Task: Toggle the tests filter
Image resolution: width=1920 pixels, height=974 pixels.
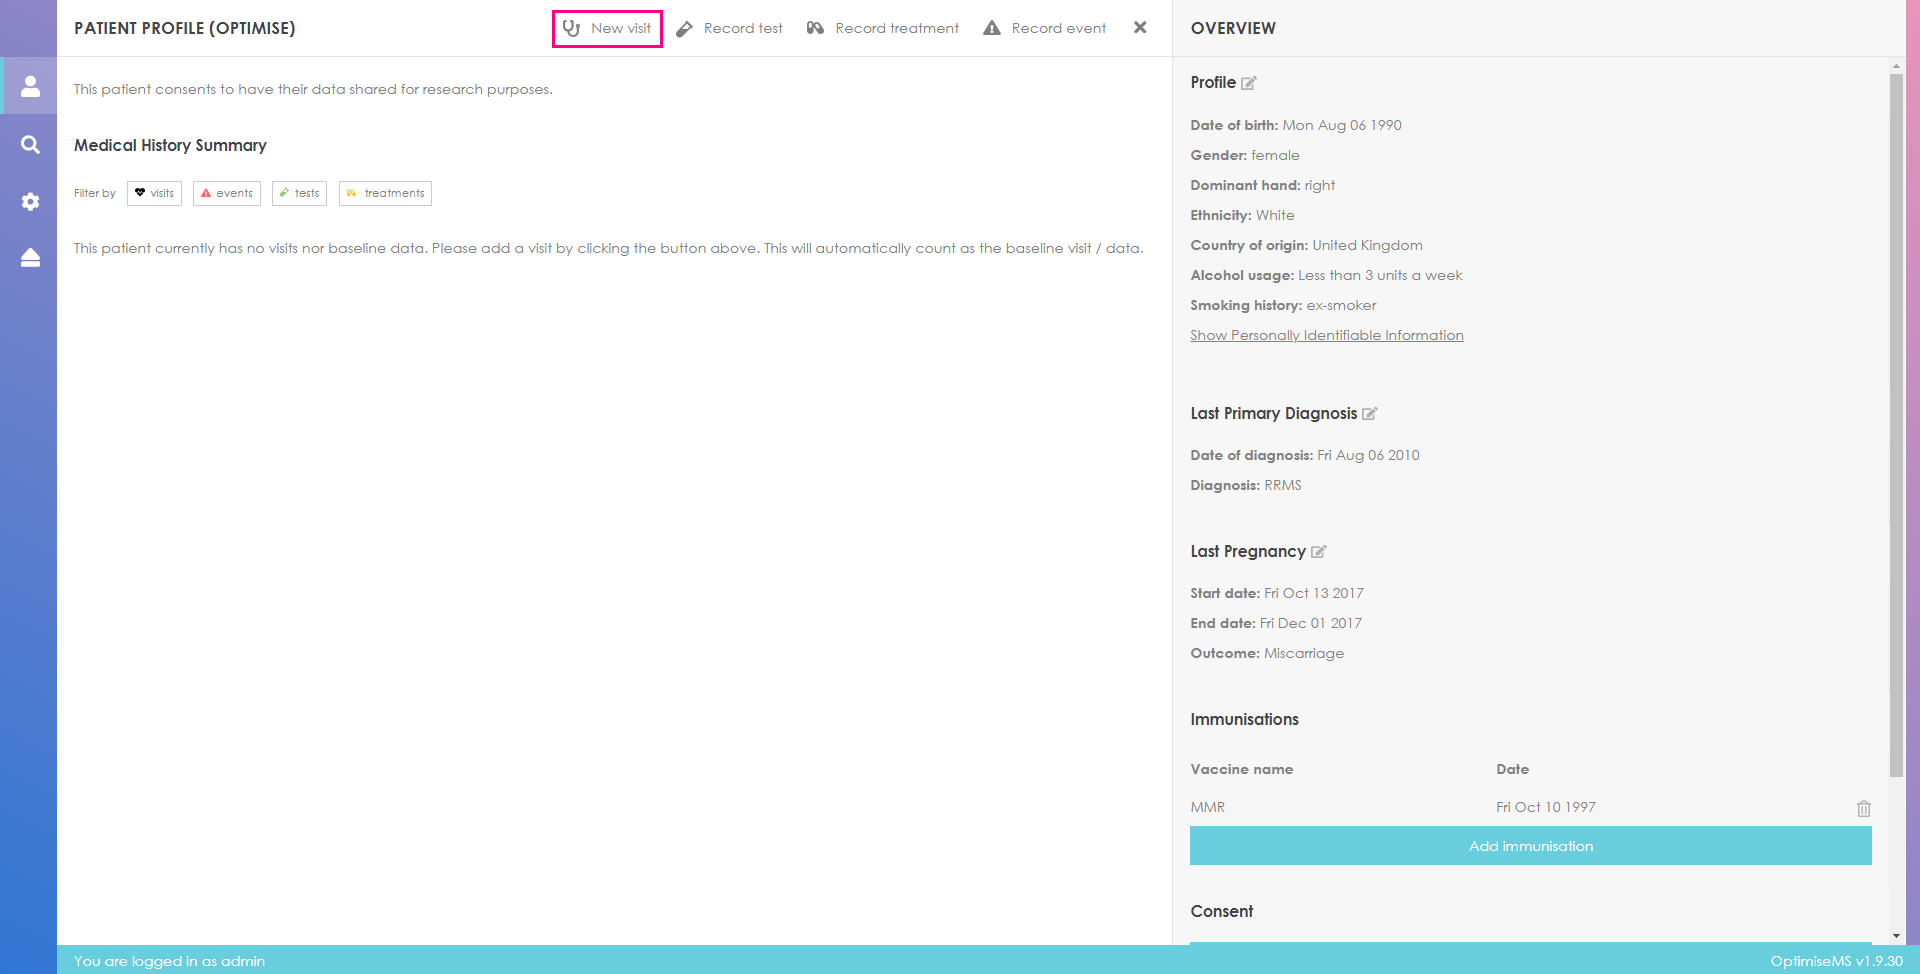Action: (x=299, y=193)
